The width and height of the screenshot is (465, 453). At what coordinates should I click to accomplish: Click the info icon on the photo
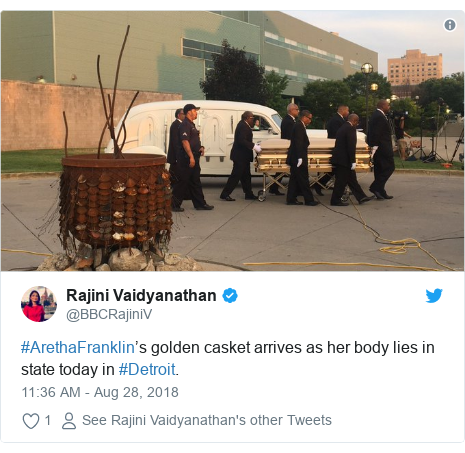[450, 25]
